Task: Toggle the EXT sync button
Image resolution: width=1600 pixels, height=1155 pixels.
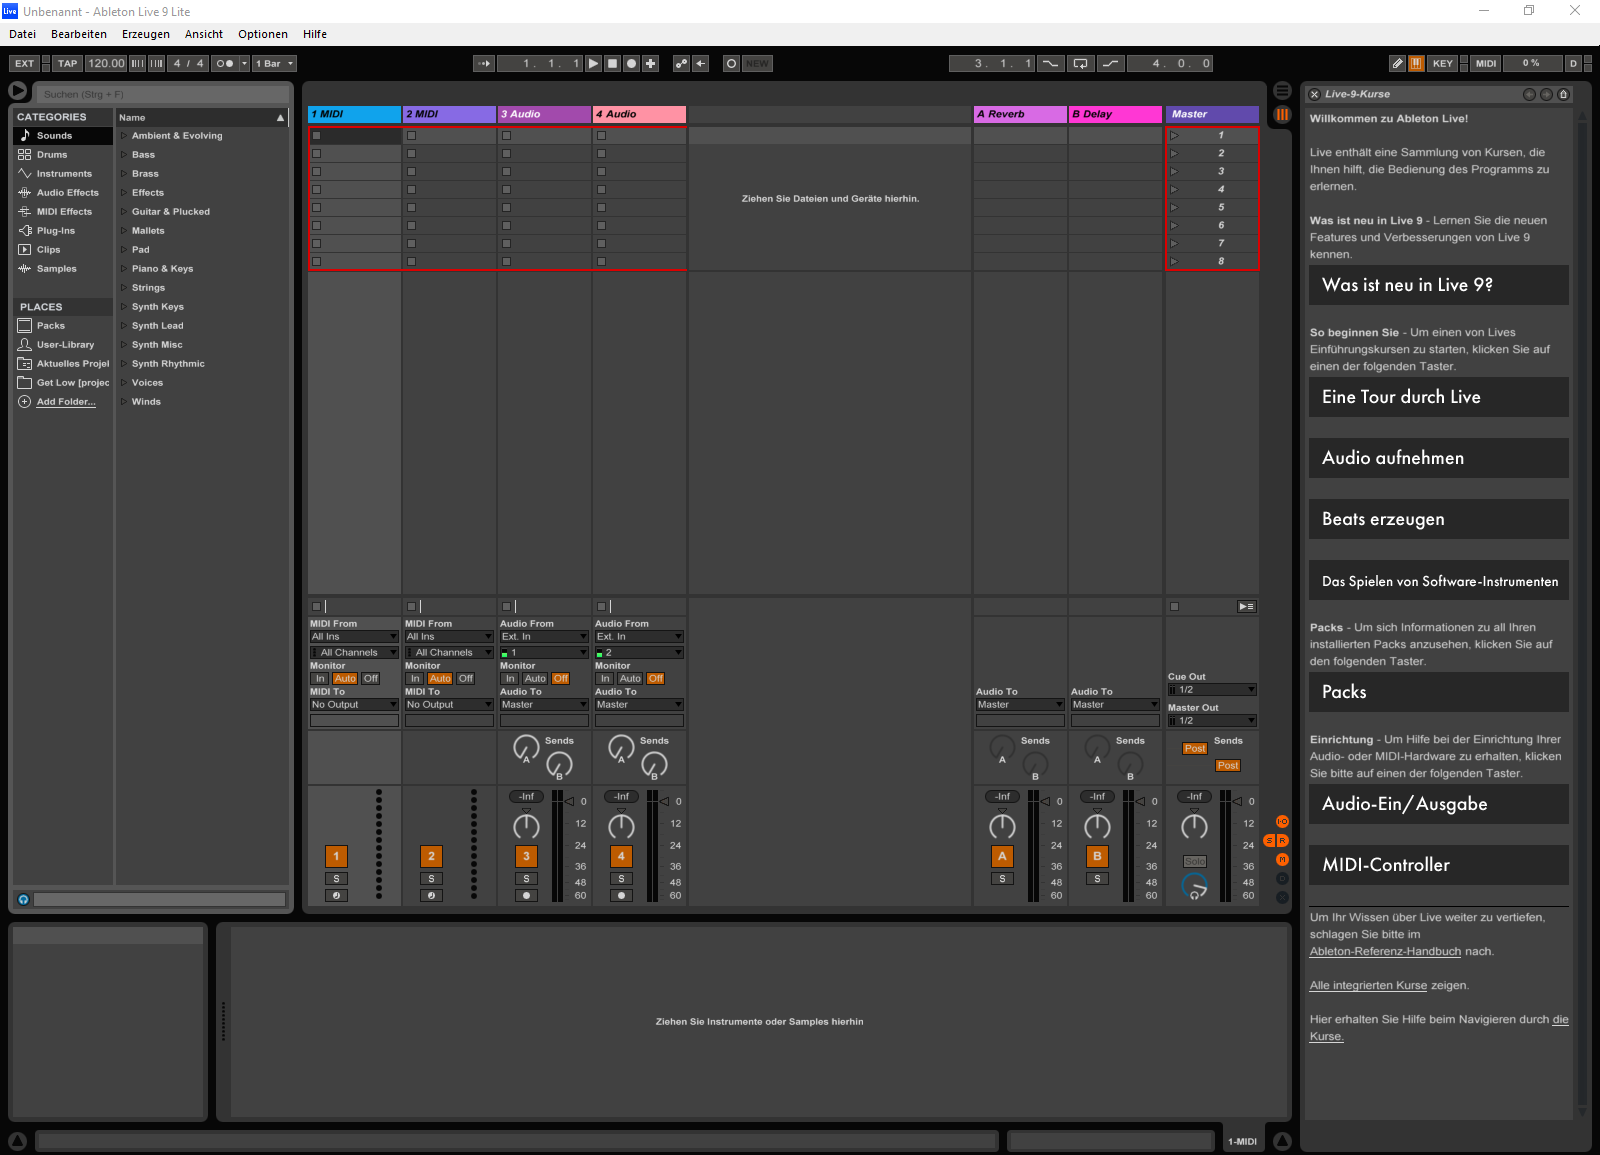Action: (24, 63)
